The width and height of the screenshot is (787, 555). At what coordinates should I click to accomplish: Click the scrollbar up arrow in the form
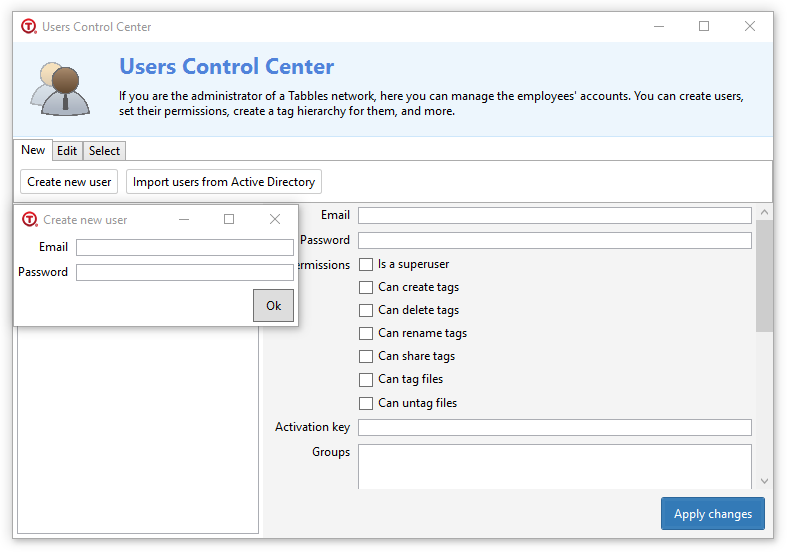click(x=764, y=212)
